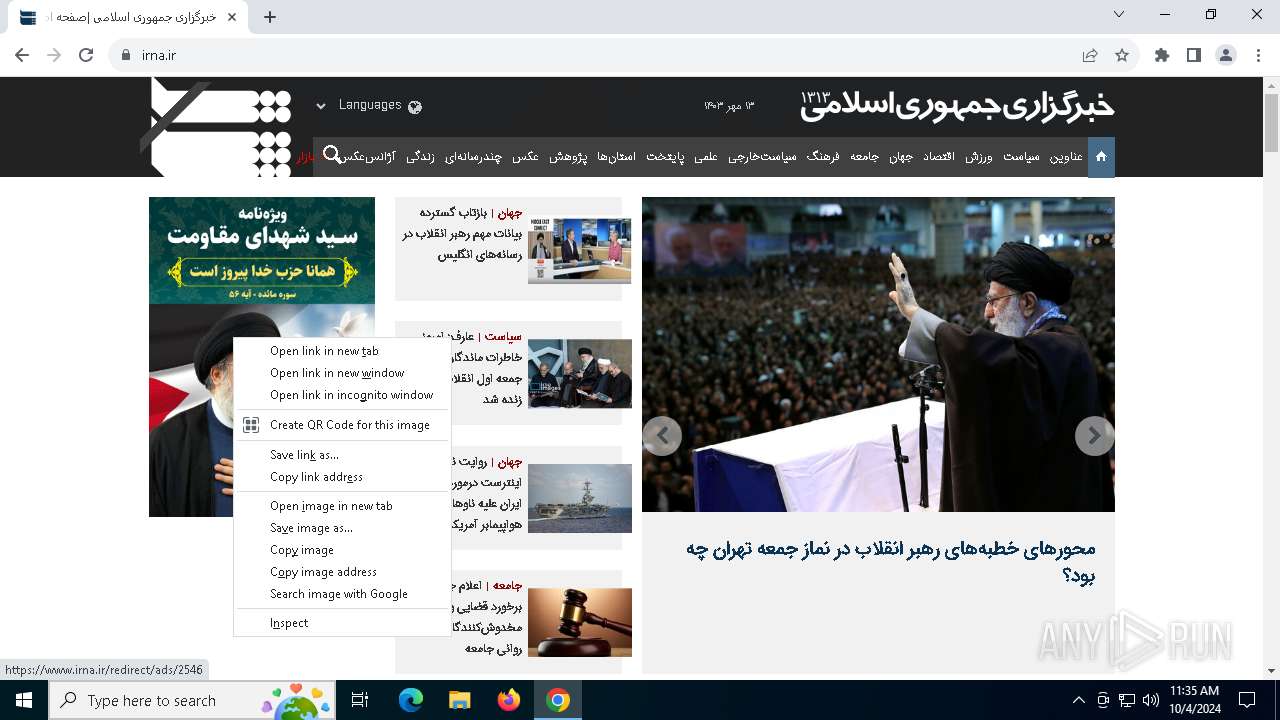1280x720 pixels.
Task: Click the عناوین navigation menu item
Action: pyautogui.click(x=1066, y=157)
